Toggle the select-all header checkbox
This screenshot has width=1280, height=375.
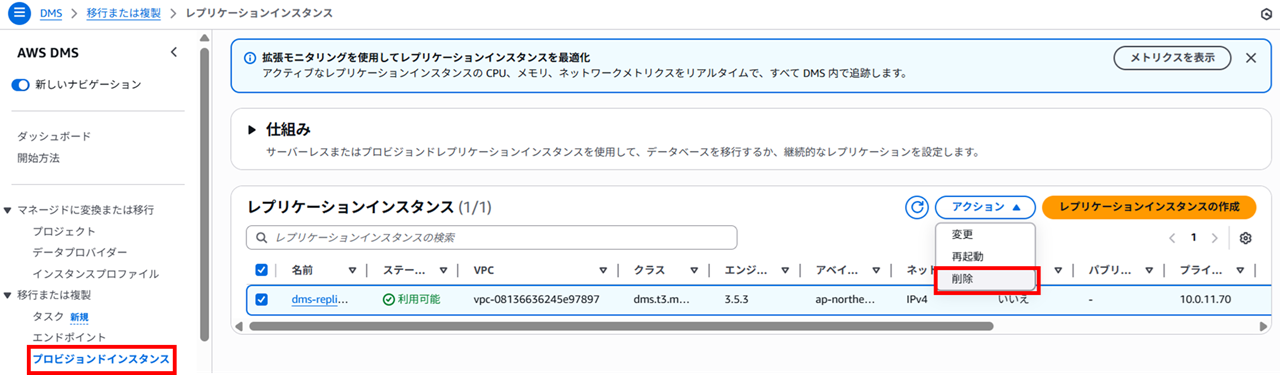(262, 270)
